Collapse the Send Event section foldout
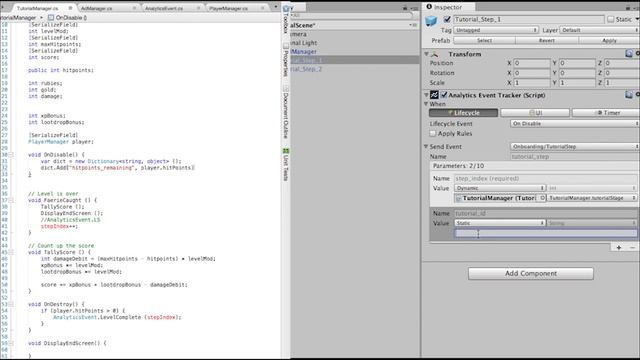Screen dimensions: 640x360 pyautogui.click(x=426, y=146)
